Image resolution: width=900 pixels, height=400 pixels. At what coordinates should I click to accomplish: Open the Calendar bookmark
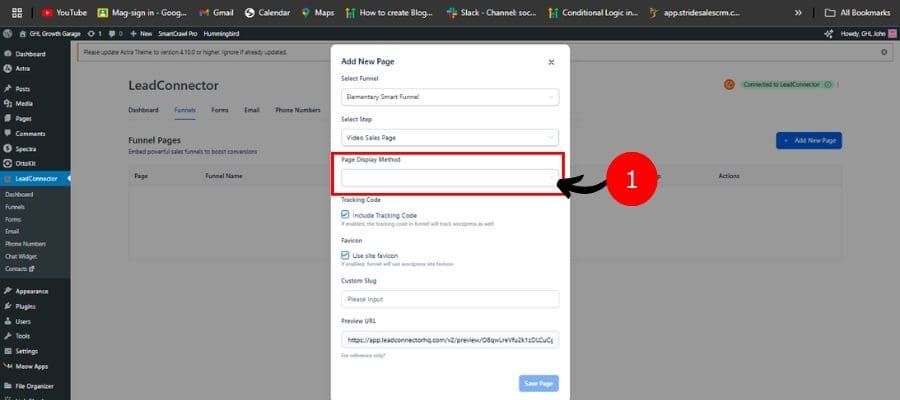pyautogui.click(x=267, y=13)
